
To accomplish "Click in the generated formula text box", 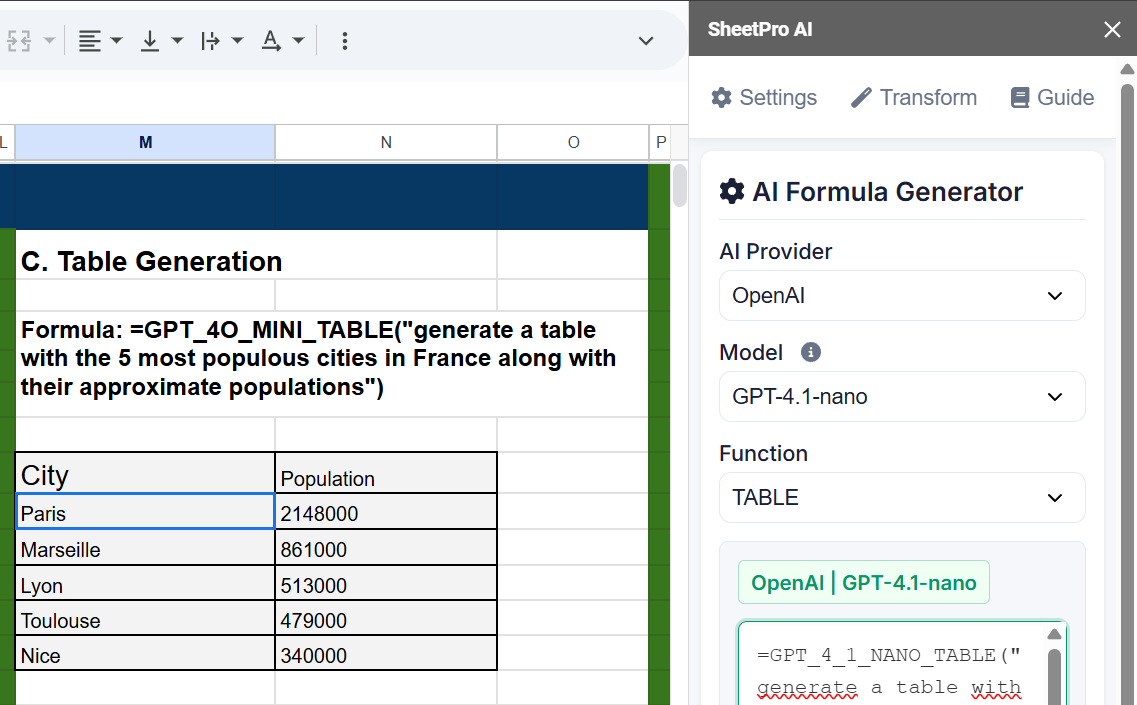I will pos(892,664).
